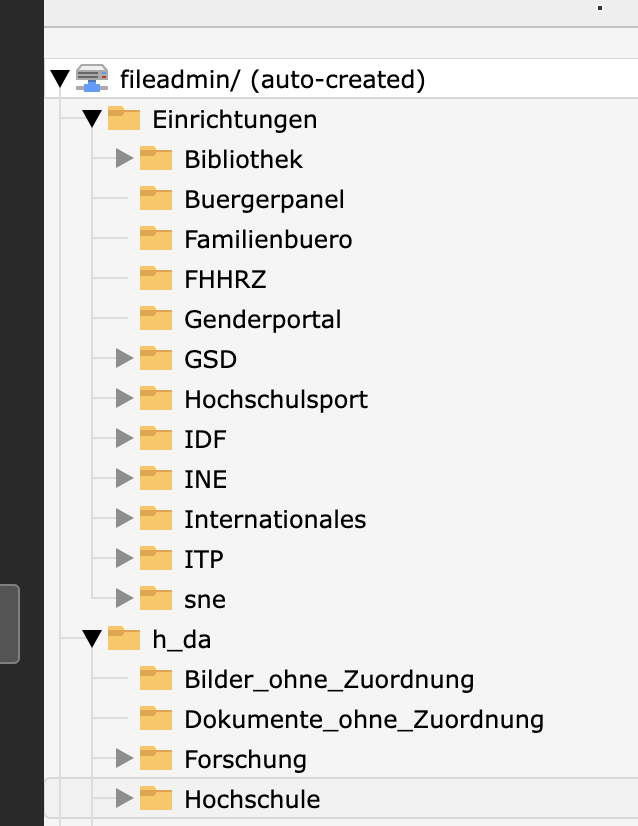The height and width of the screenshot is (826, 638).
Task: Click the Genderportal folder icon
Action: [156, 318]
